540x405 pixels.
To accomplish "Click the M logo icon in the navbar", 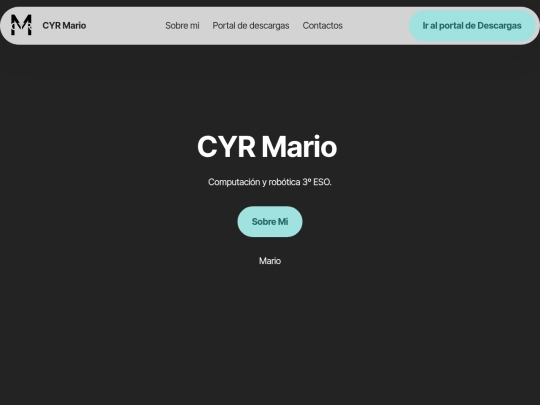I will click(21, 25).
